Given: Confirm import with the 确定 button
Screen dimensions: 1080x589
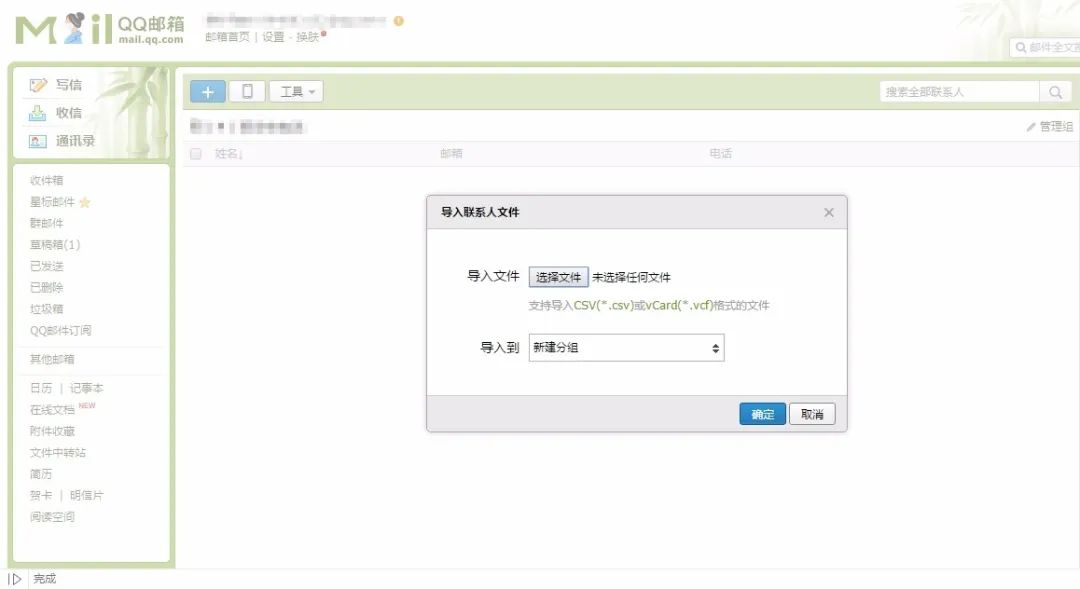Looking at the screenshot, I should (762, 413).
